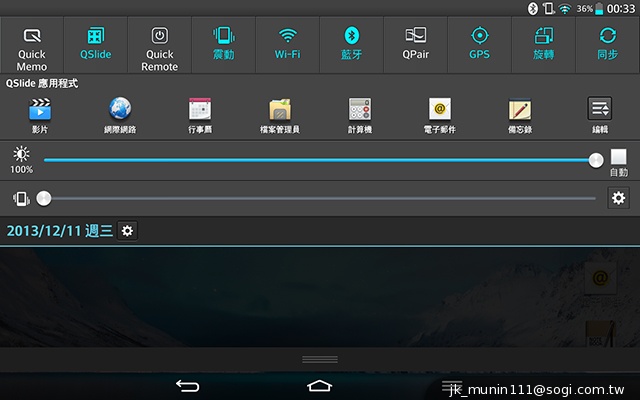Launch Quick Remote tile
Viewport: 640px width, 400px height.
click(x=160, y=45)
